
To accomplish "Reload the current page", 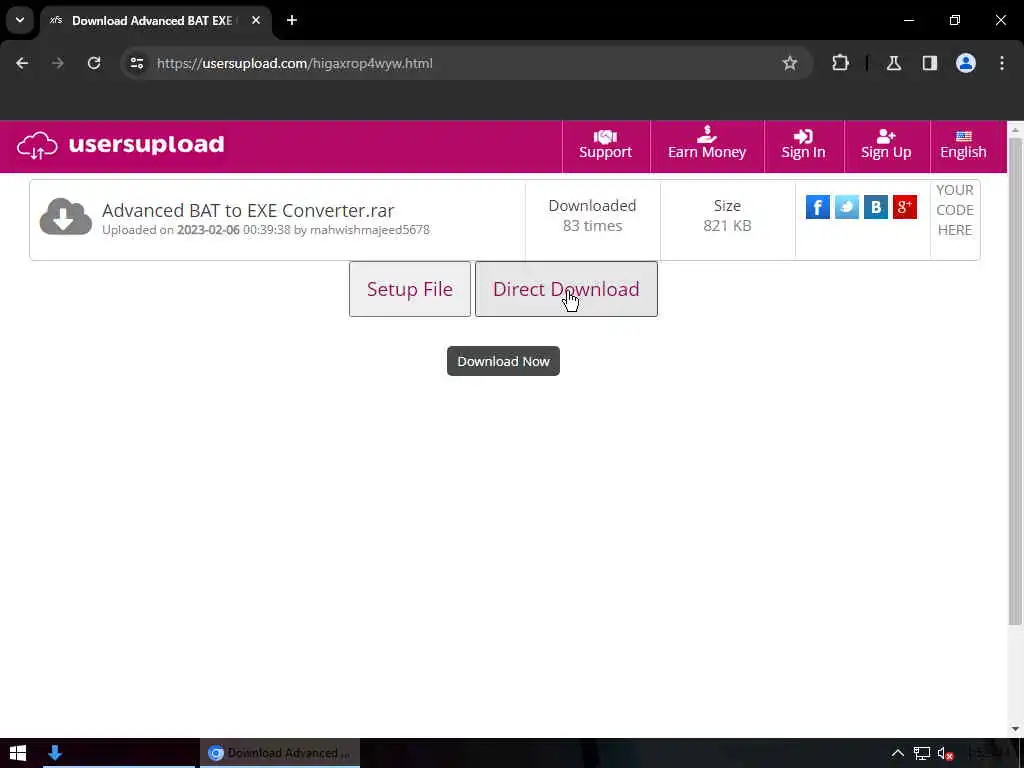I will 94,63.
